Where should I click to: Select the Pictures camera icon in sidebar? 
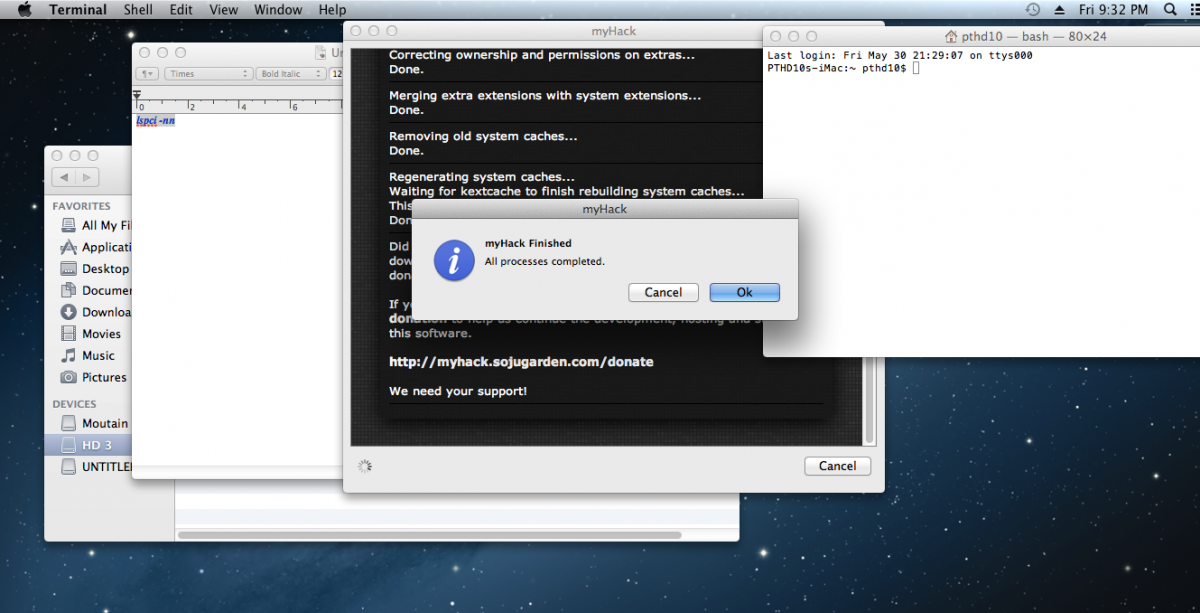(x=69, y=378)
